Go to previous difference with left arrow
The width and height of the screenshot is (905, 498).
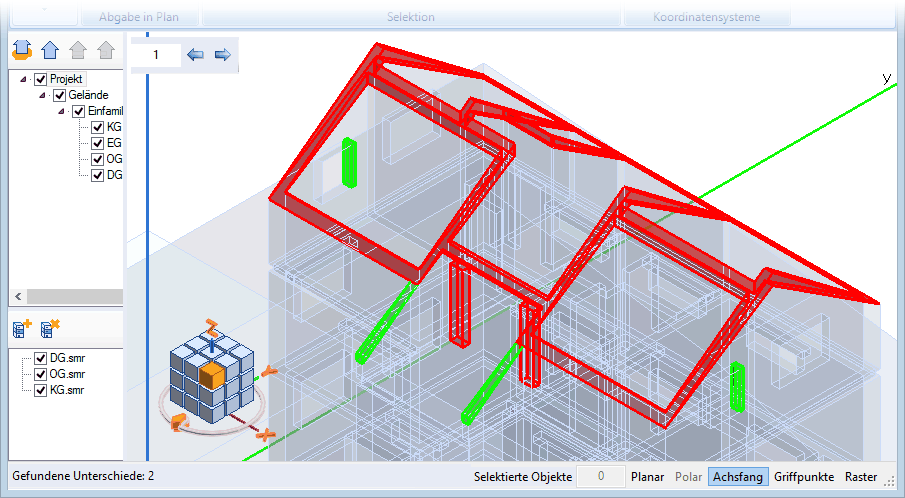tap(196, 55)
